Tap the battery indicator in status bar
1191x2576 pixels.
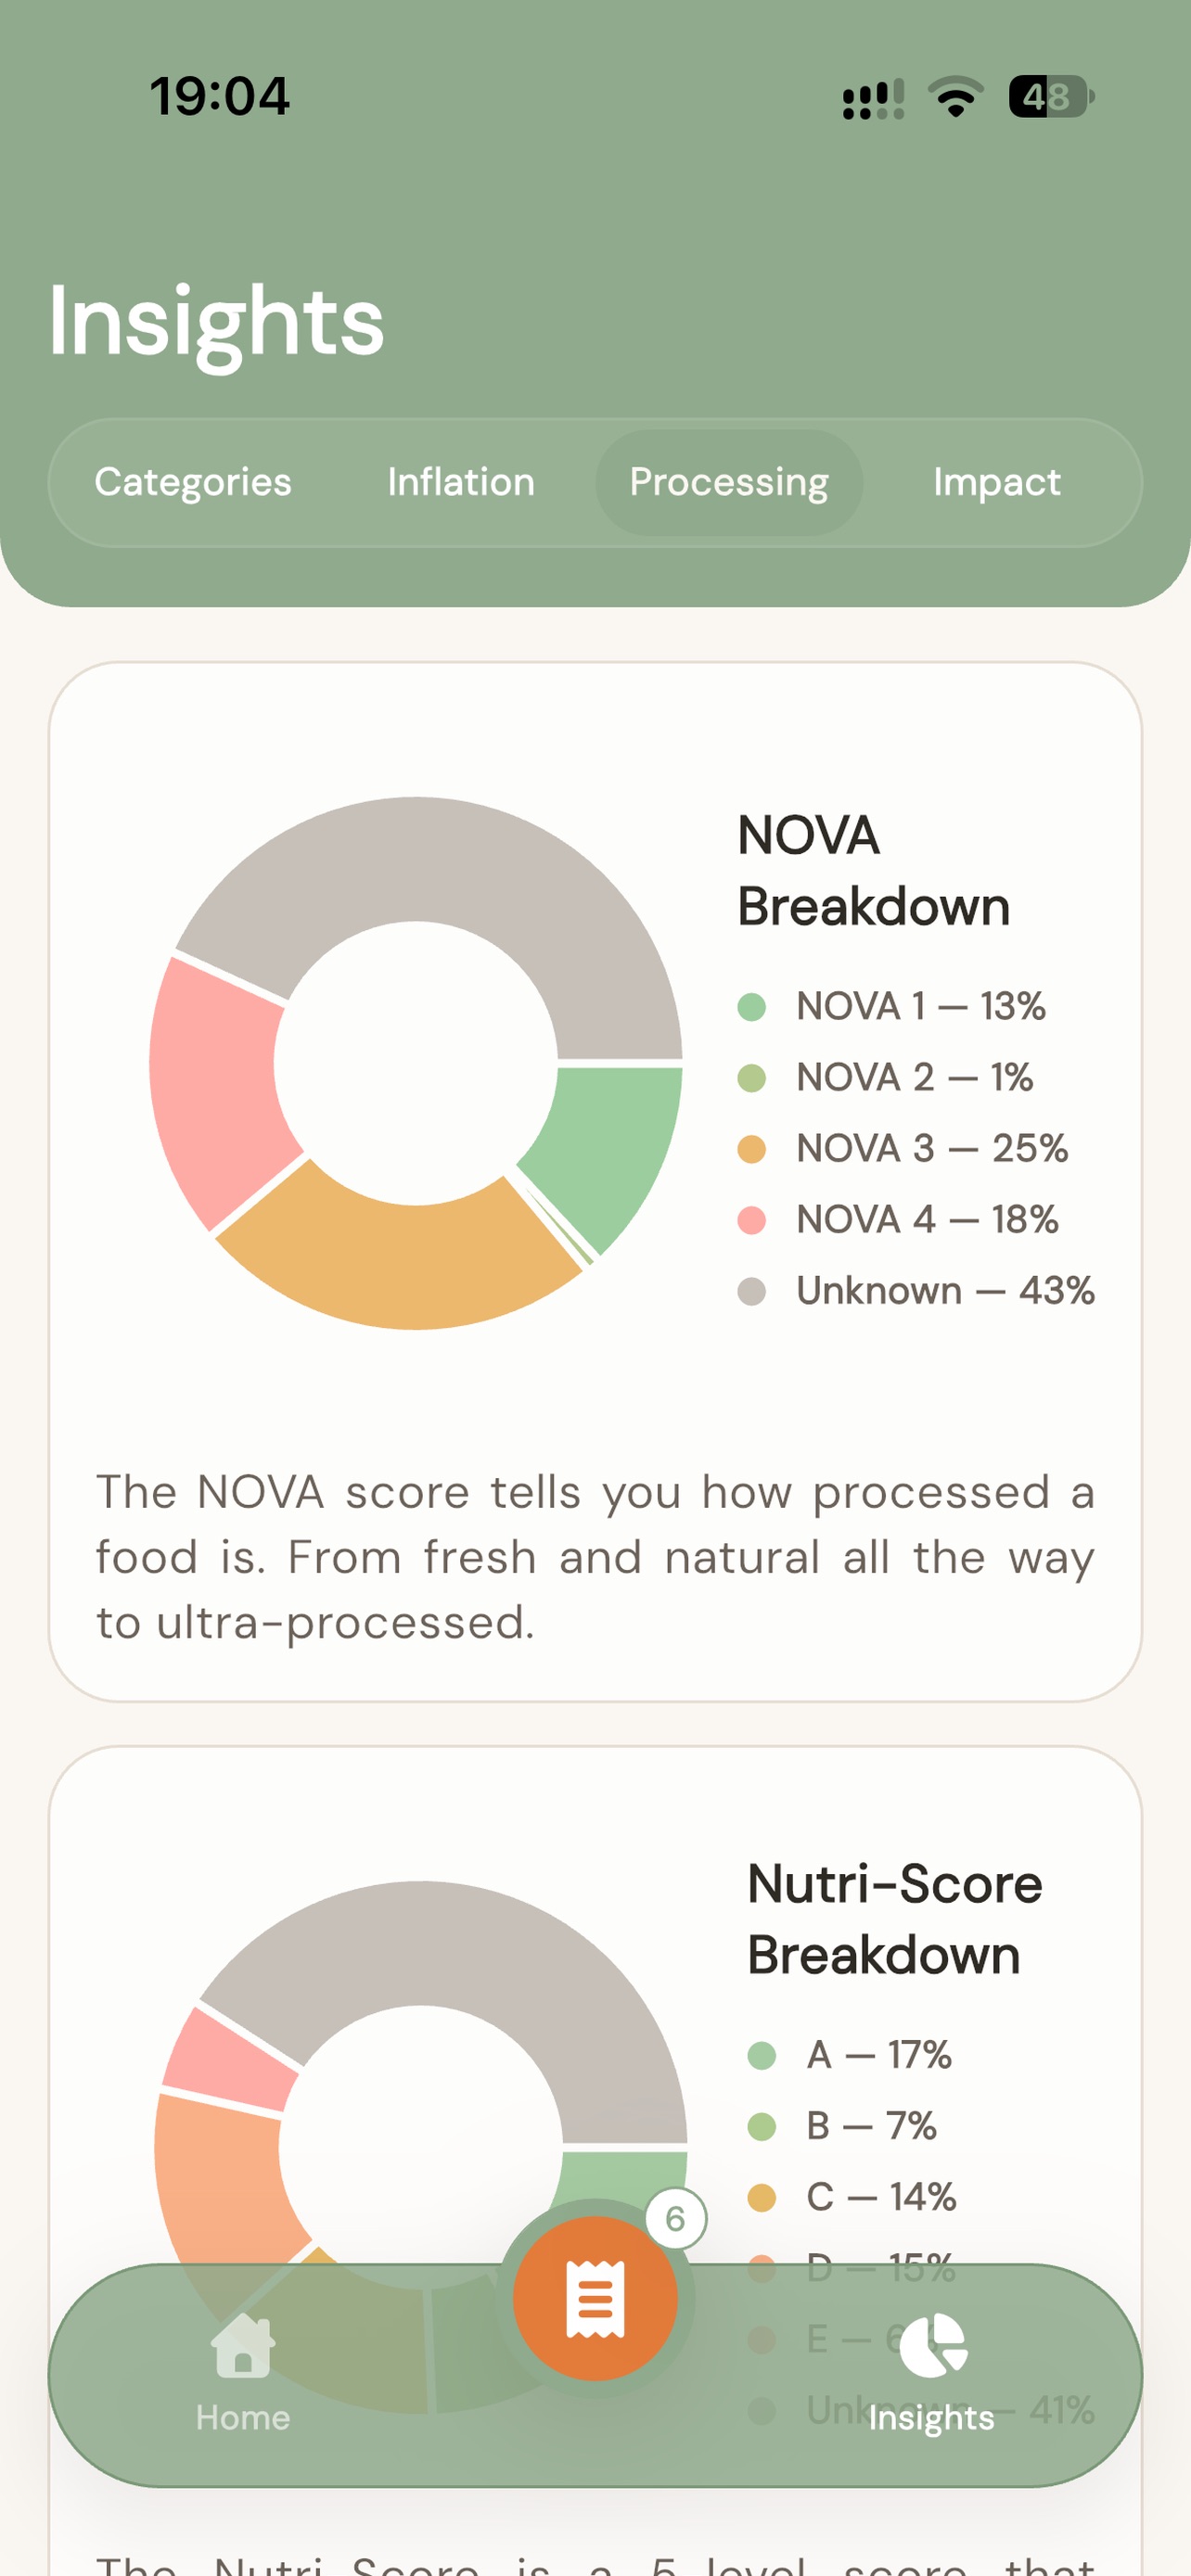1050,97
